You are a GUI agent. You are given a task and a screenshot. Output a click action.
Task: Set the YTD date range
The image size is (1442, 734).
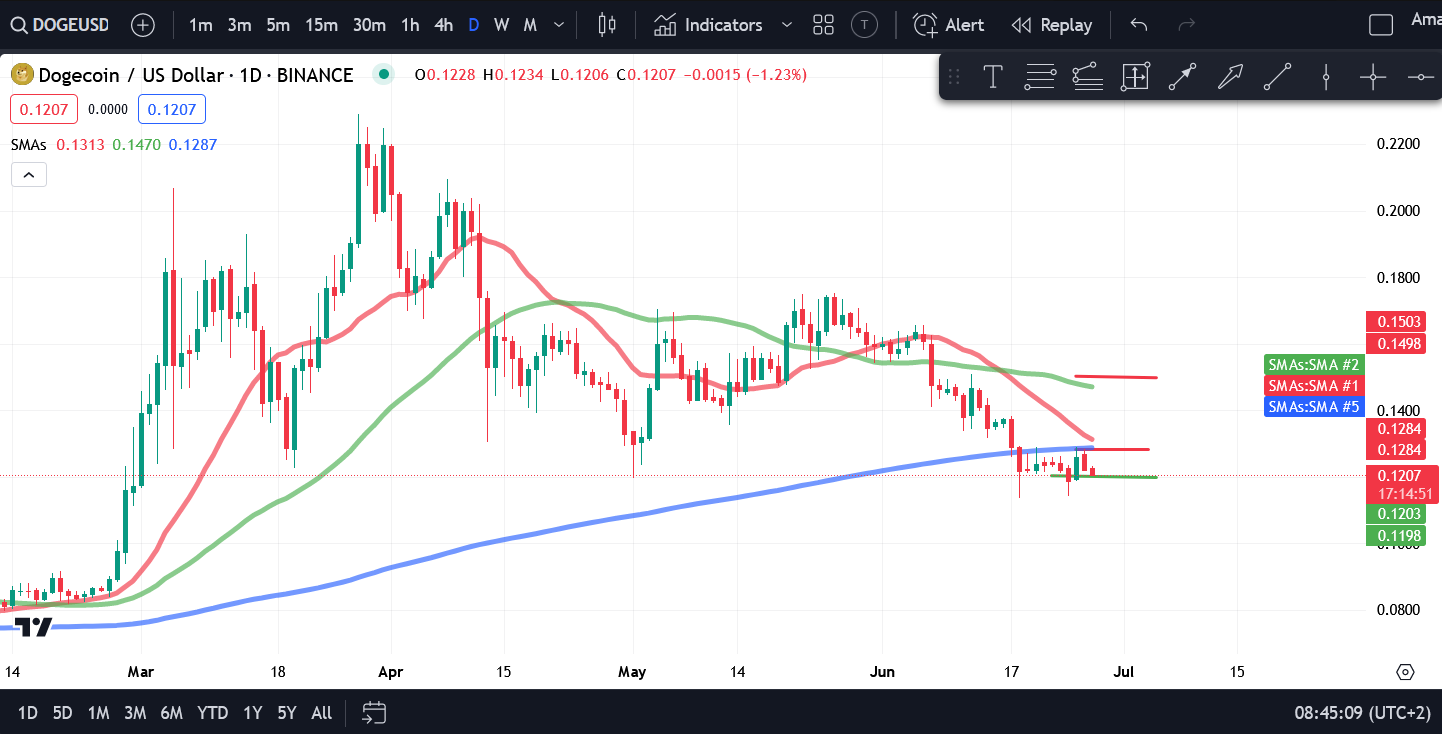coord(212,713)
